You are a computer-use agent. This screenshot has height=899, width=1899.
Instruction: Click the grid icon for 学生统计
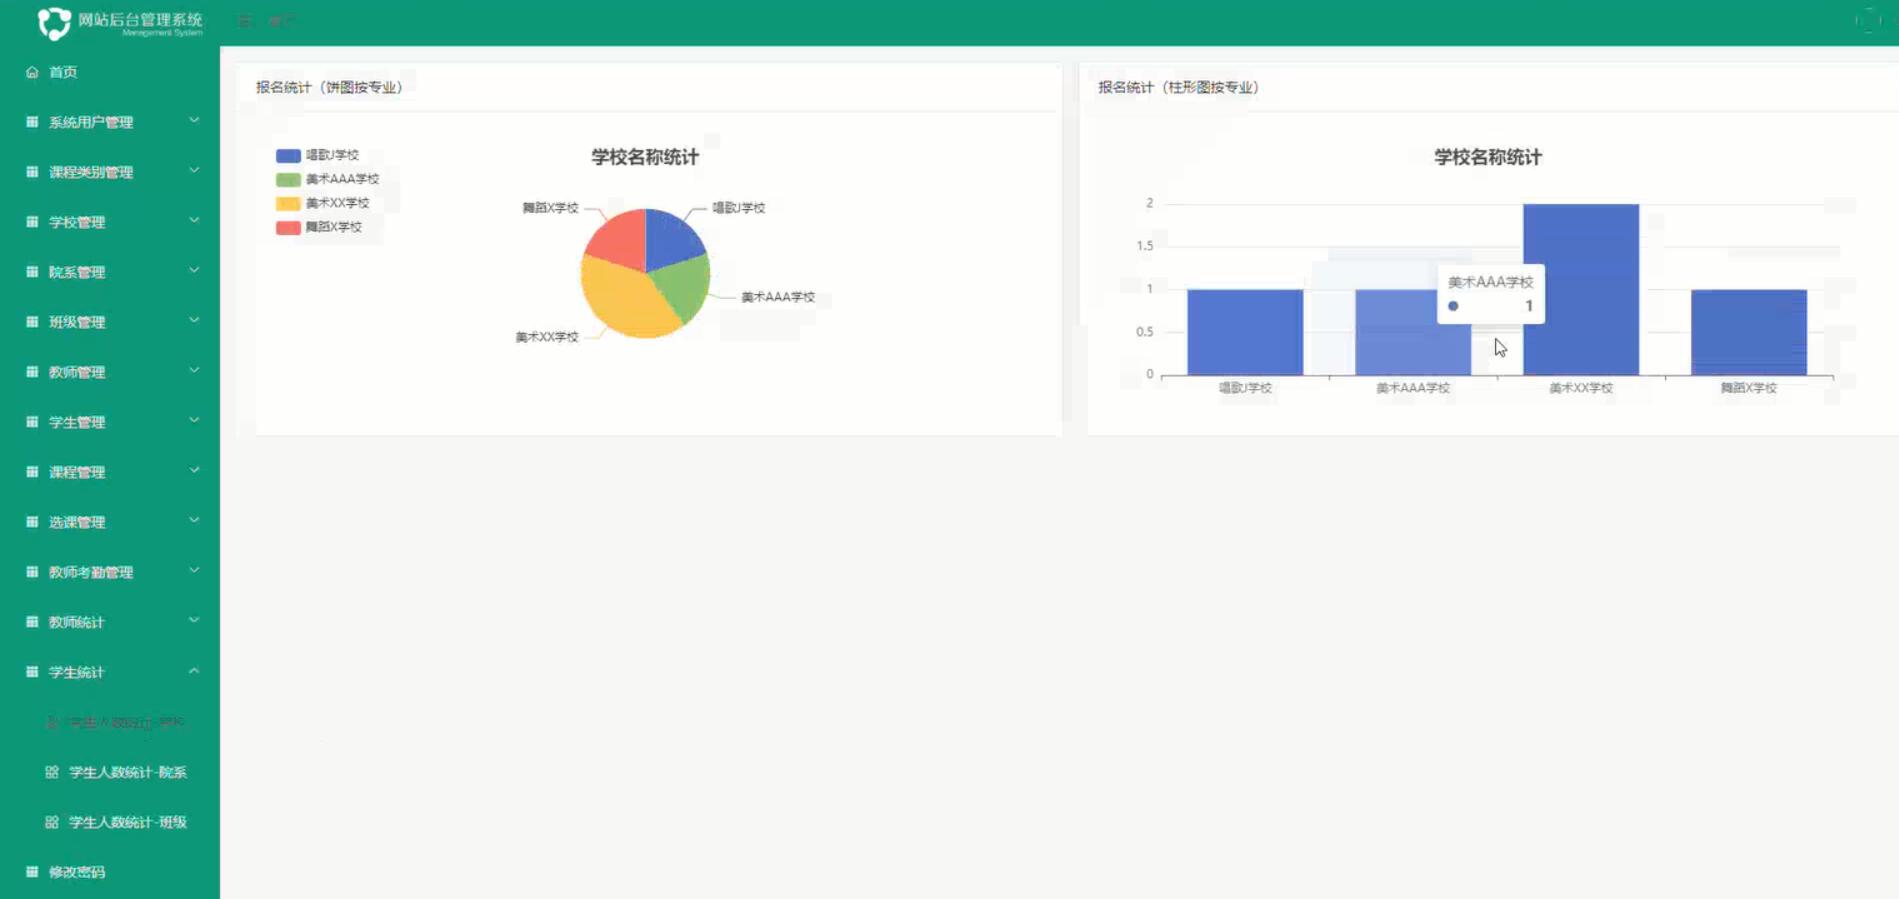pyautogui.click(x=32, y=672)
